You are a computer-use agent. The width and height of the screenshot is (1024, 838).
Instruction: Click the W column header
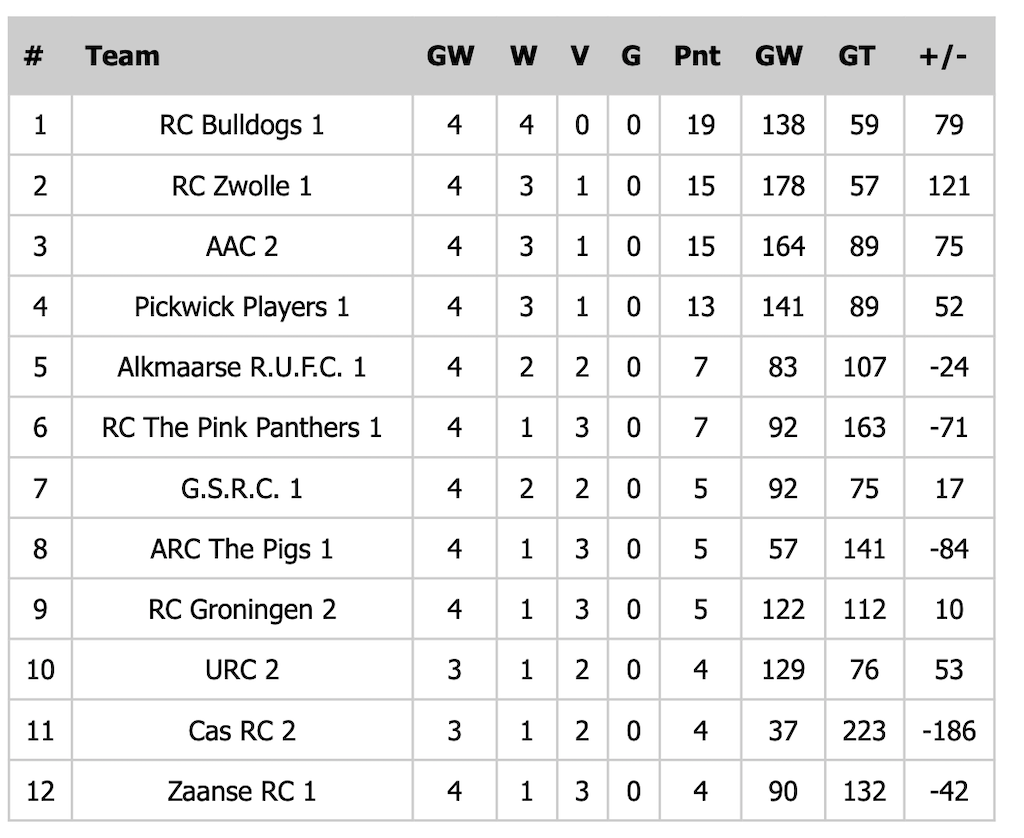click(523, 56)
